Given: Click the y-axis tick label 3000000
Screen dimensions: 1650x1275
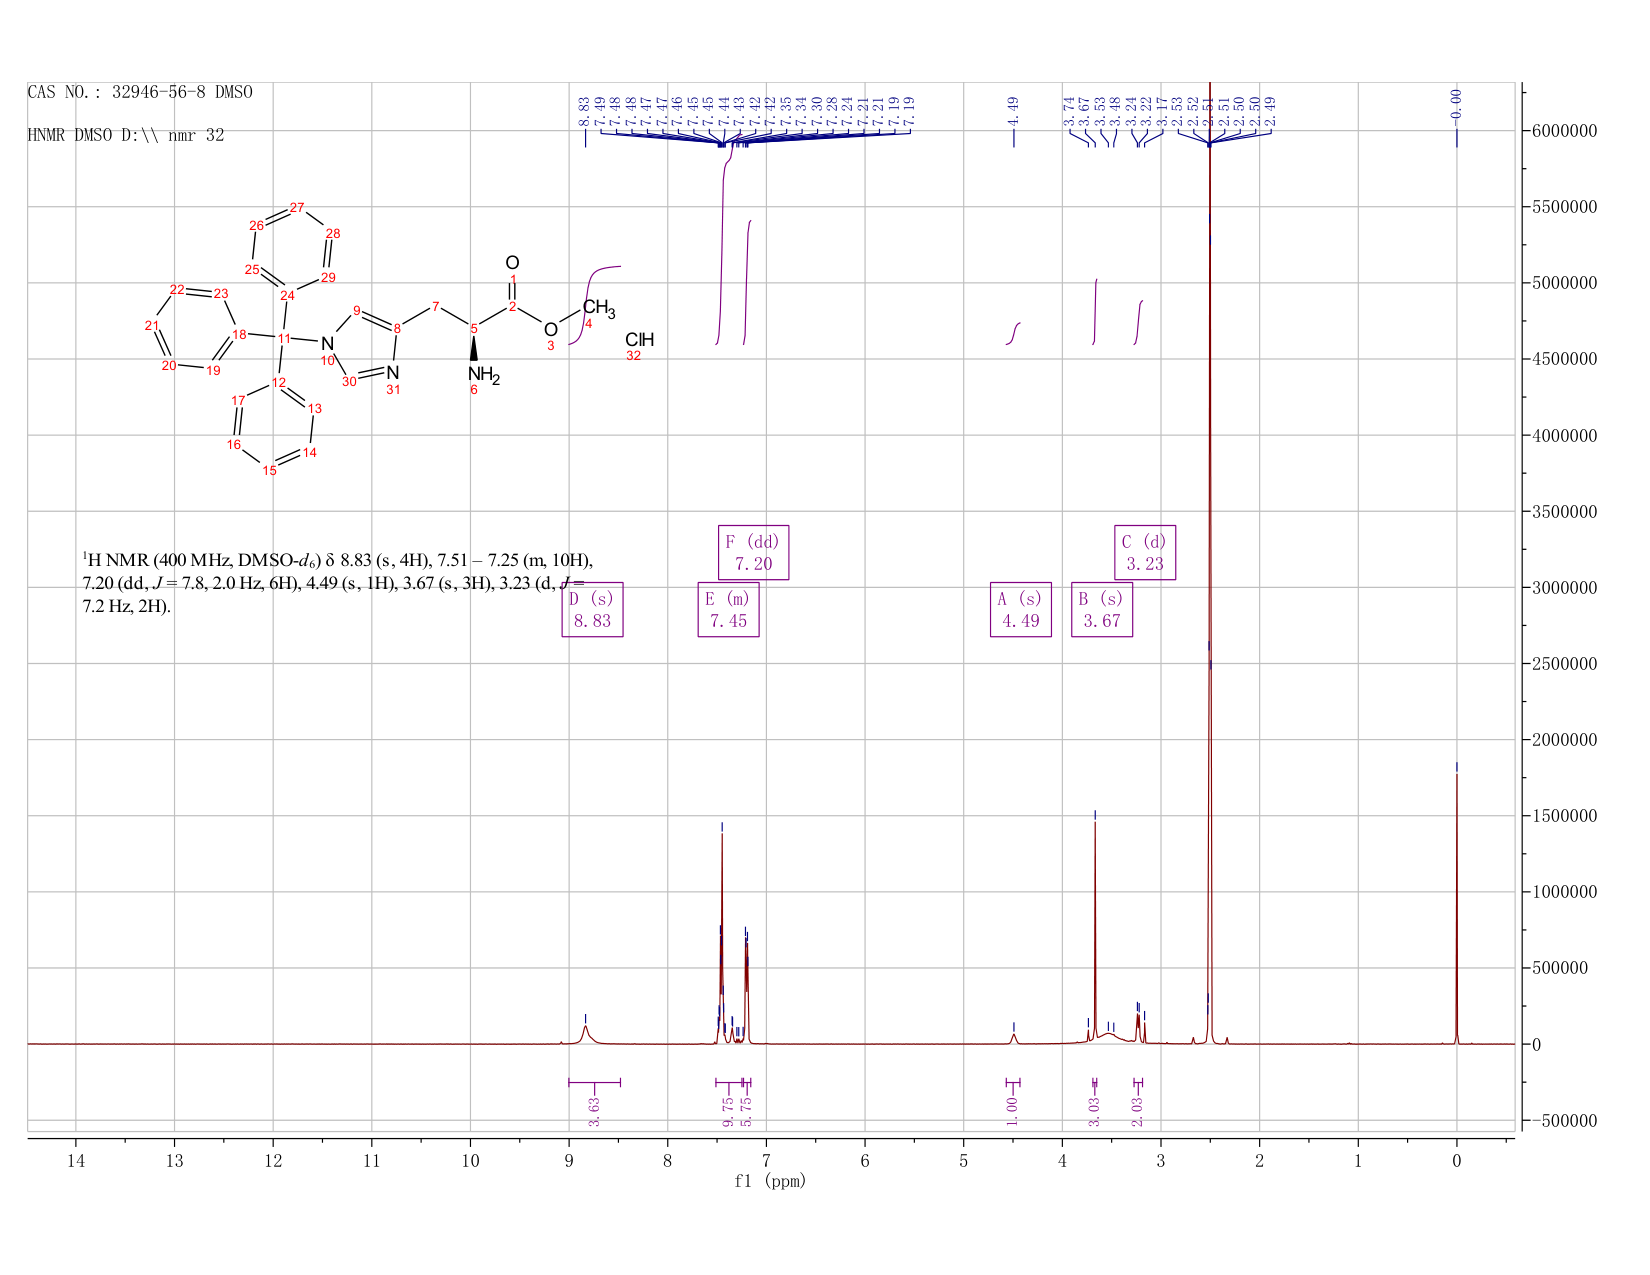Looking at the screenshot, I should click(1562, 588).
